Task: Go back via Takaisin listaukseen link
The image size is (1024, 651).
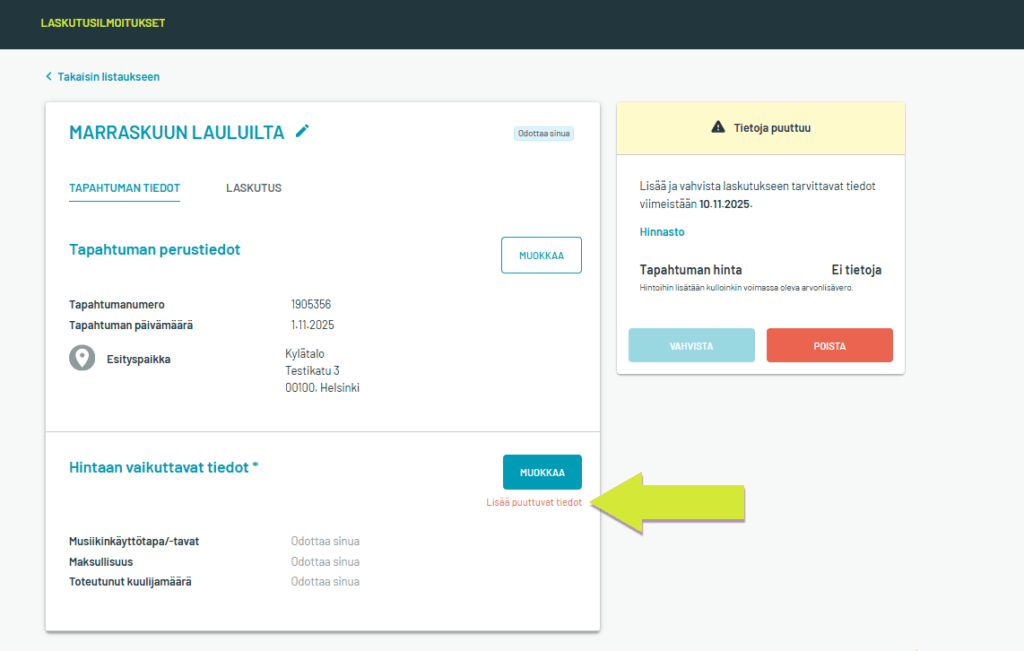Action: point(107,77)
